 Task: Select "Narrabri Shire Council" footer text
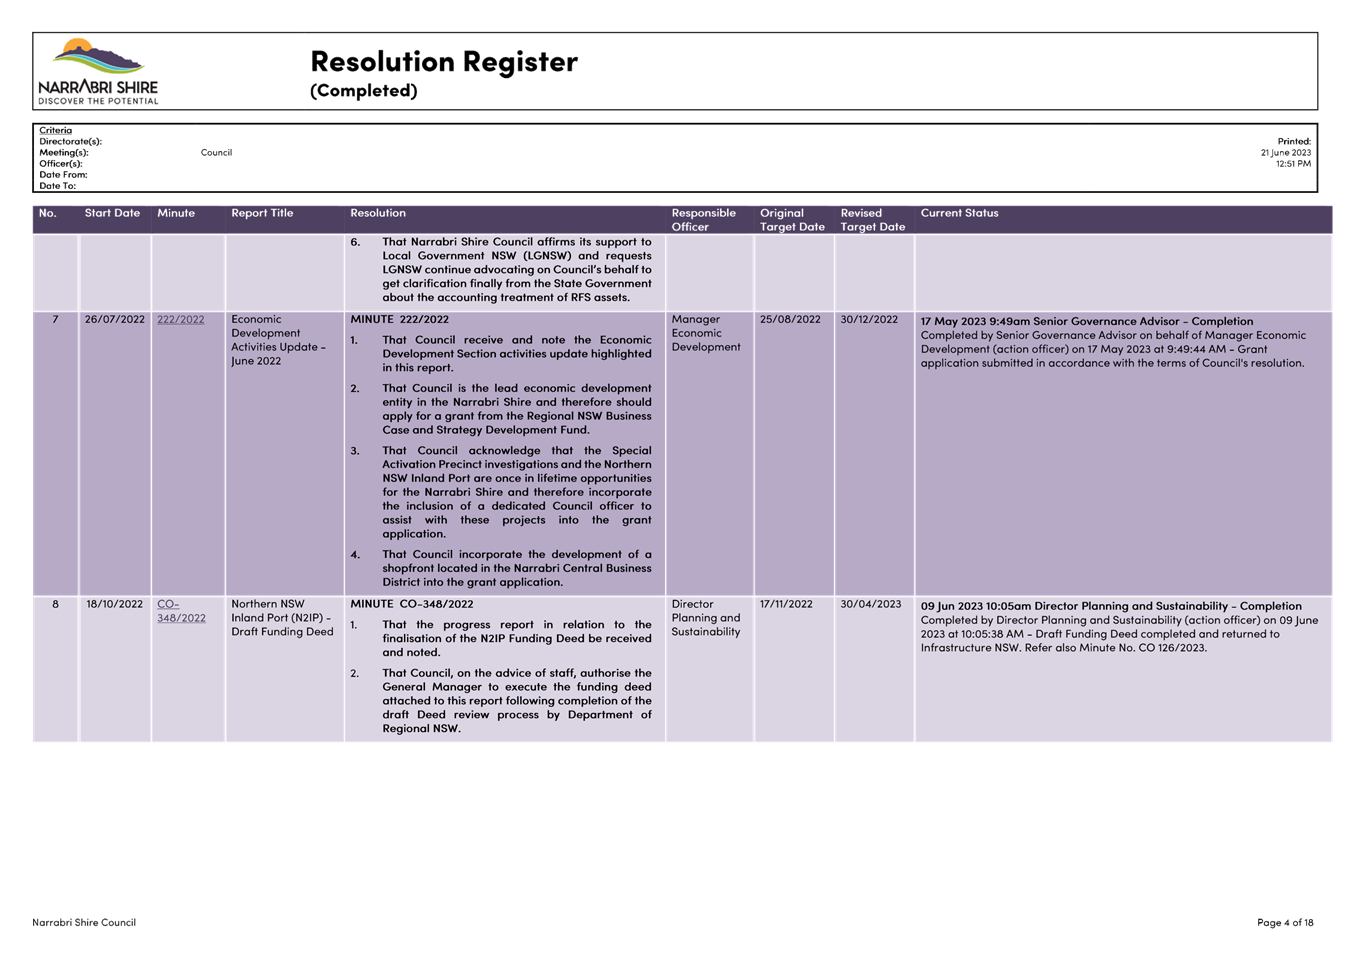[84, 922]
